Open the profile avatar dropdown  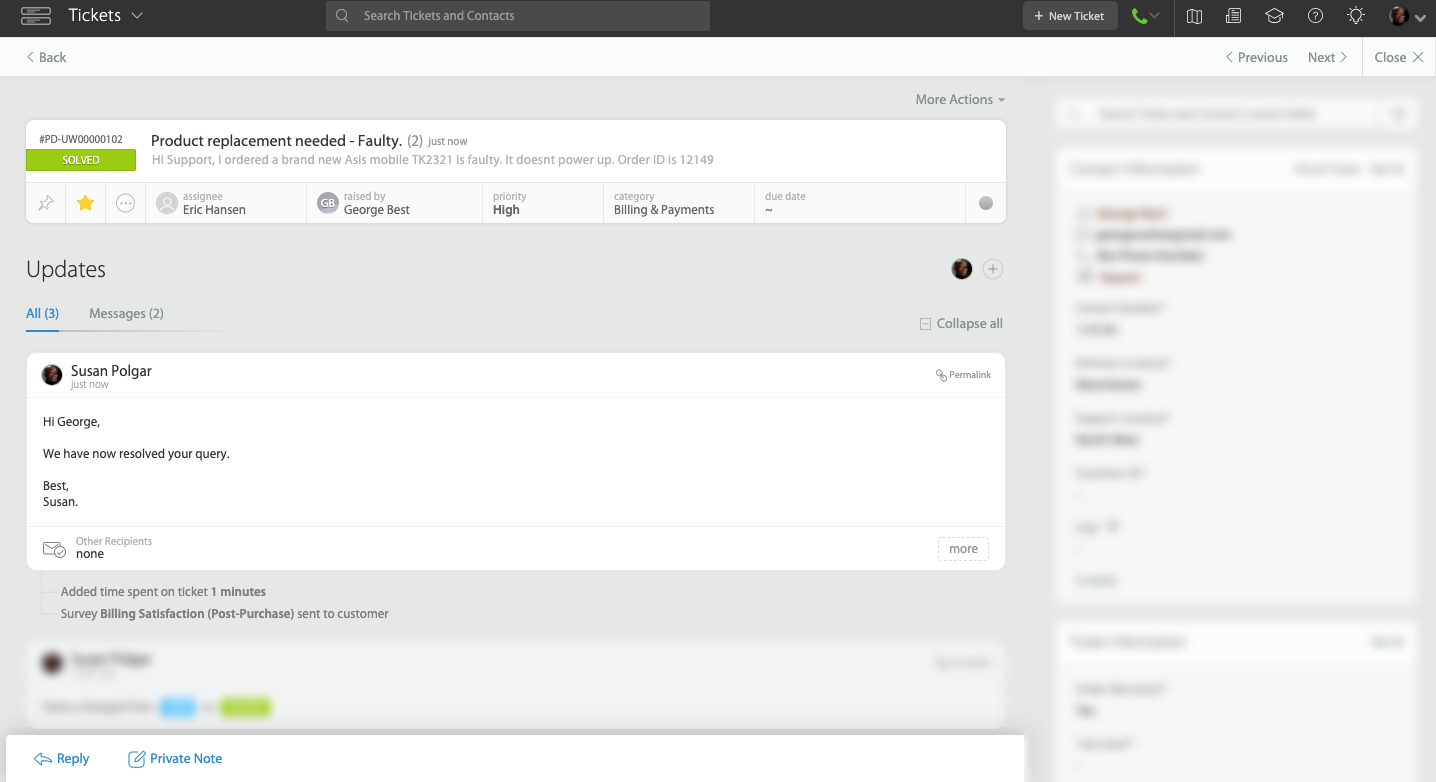[1400, 16]
